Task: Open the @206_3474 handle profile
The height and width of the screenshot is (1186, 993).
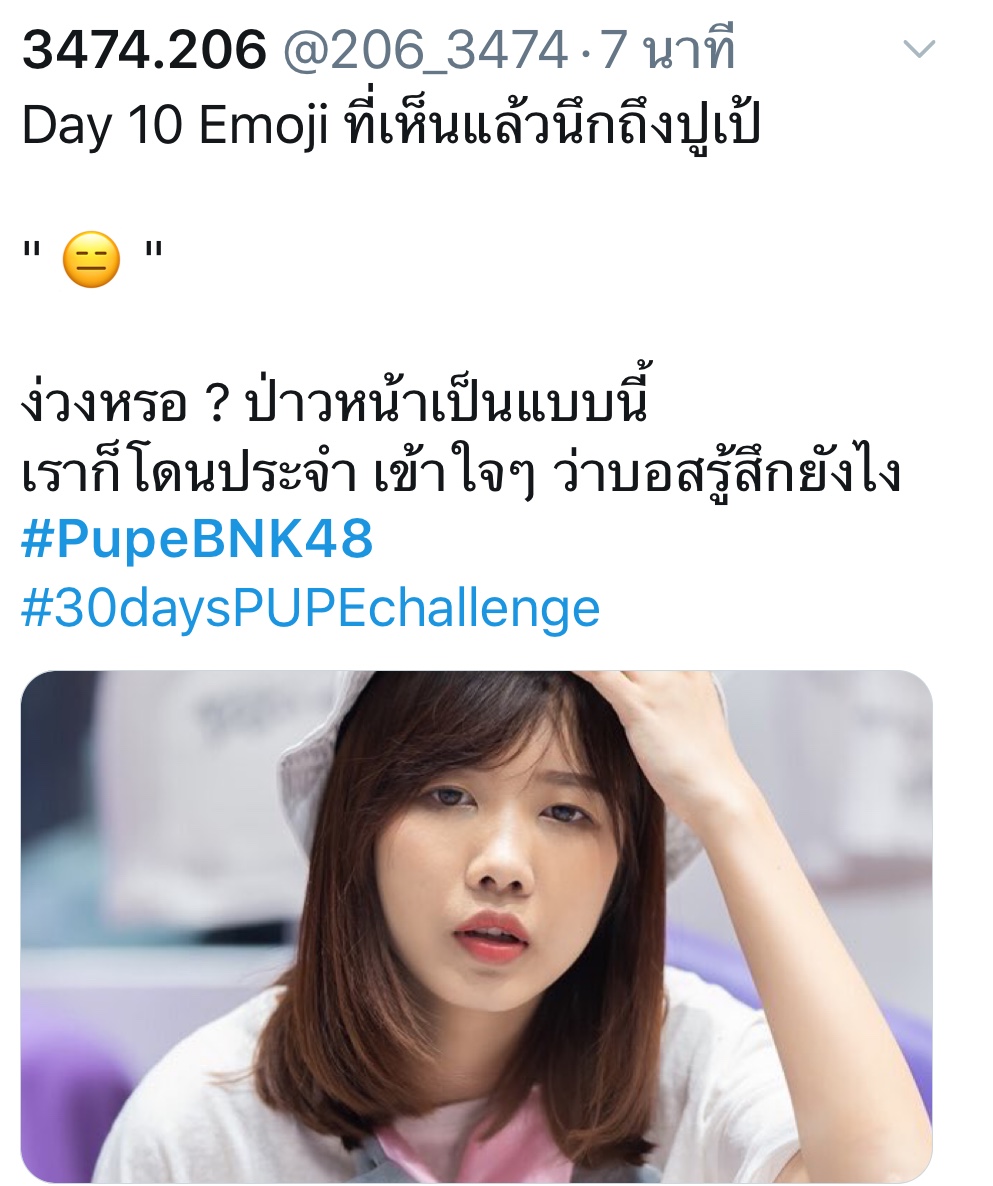Action: 425,51
